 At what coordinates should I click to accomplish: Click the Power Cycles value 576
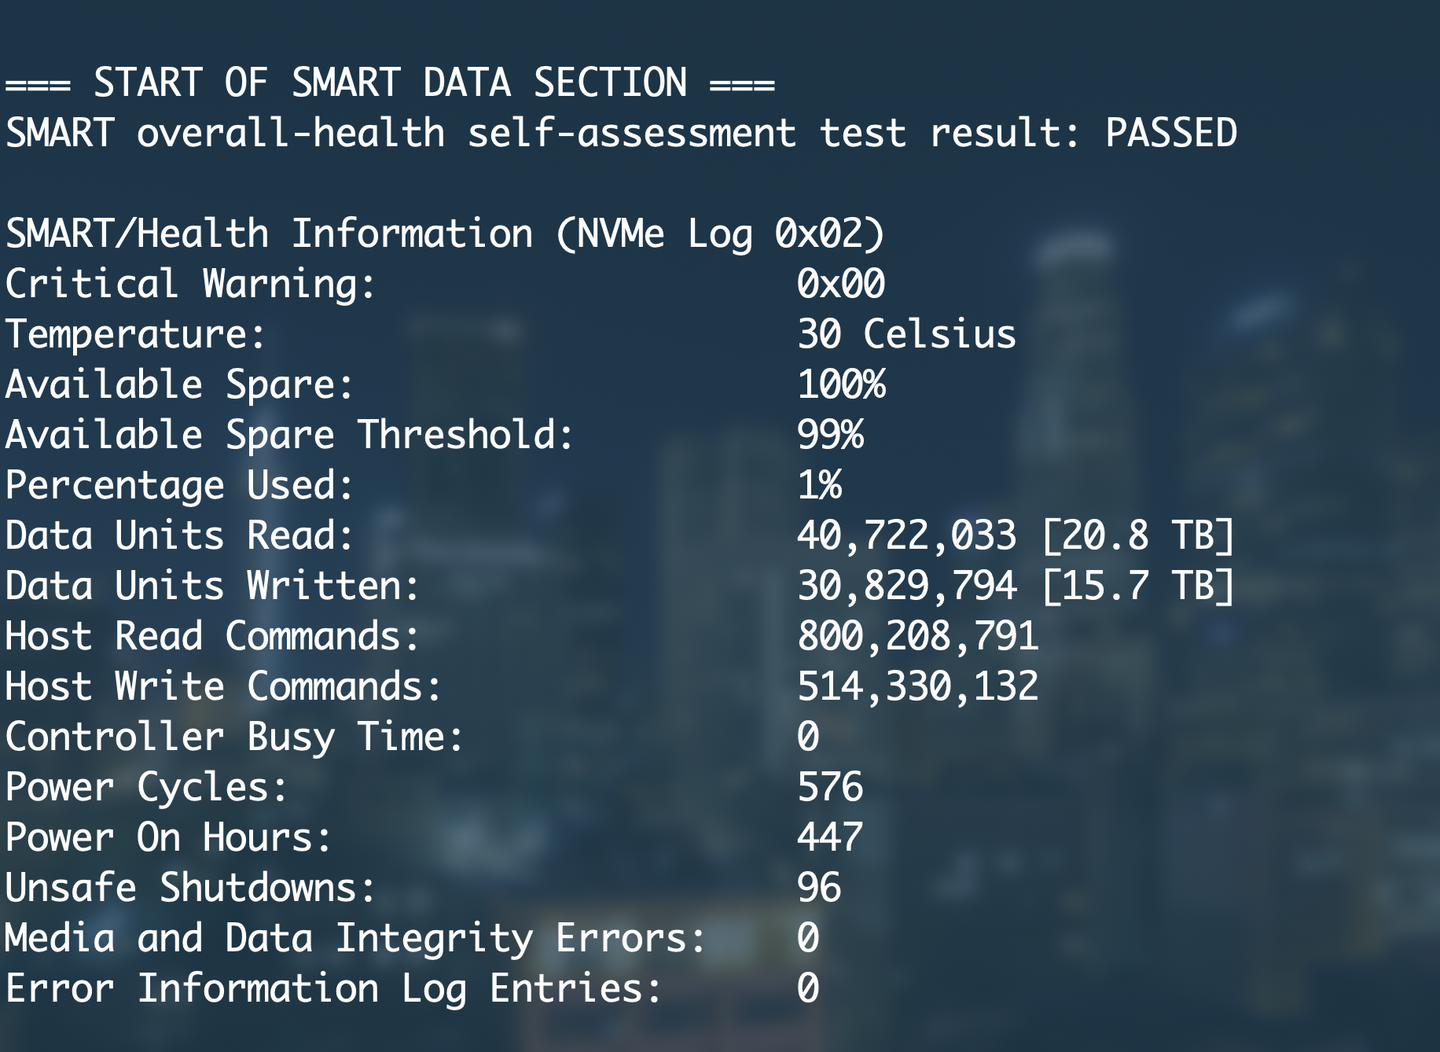(830, 787)
